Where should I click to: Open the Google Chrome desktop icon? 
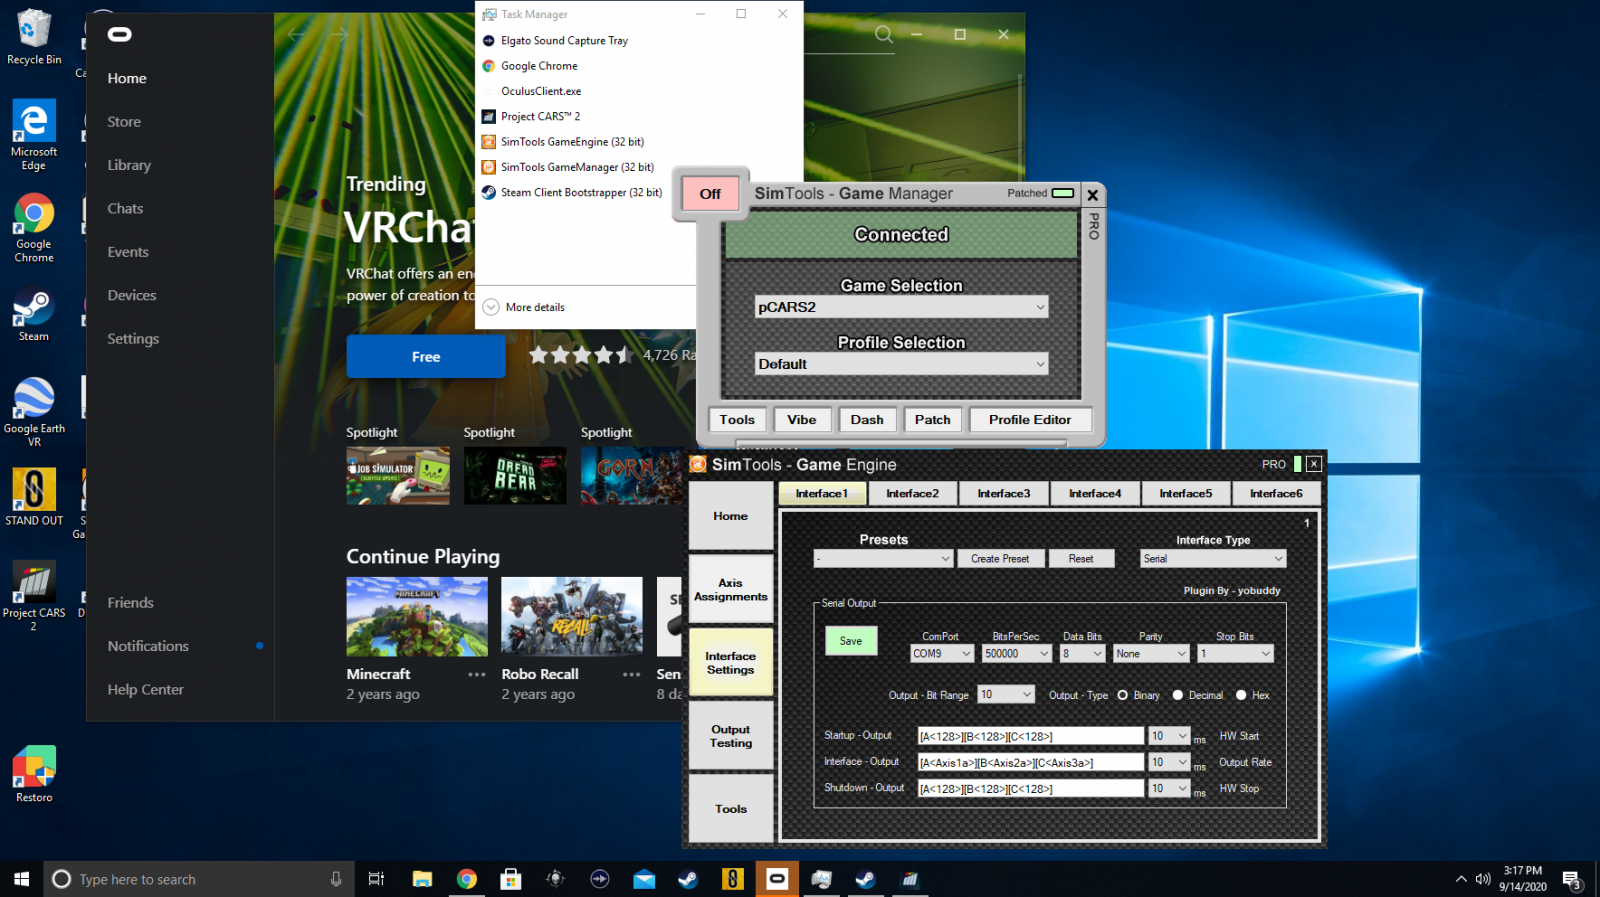[34, 228]
